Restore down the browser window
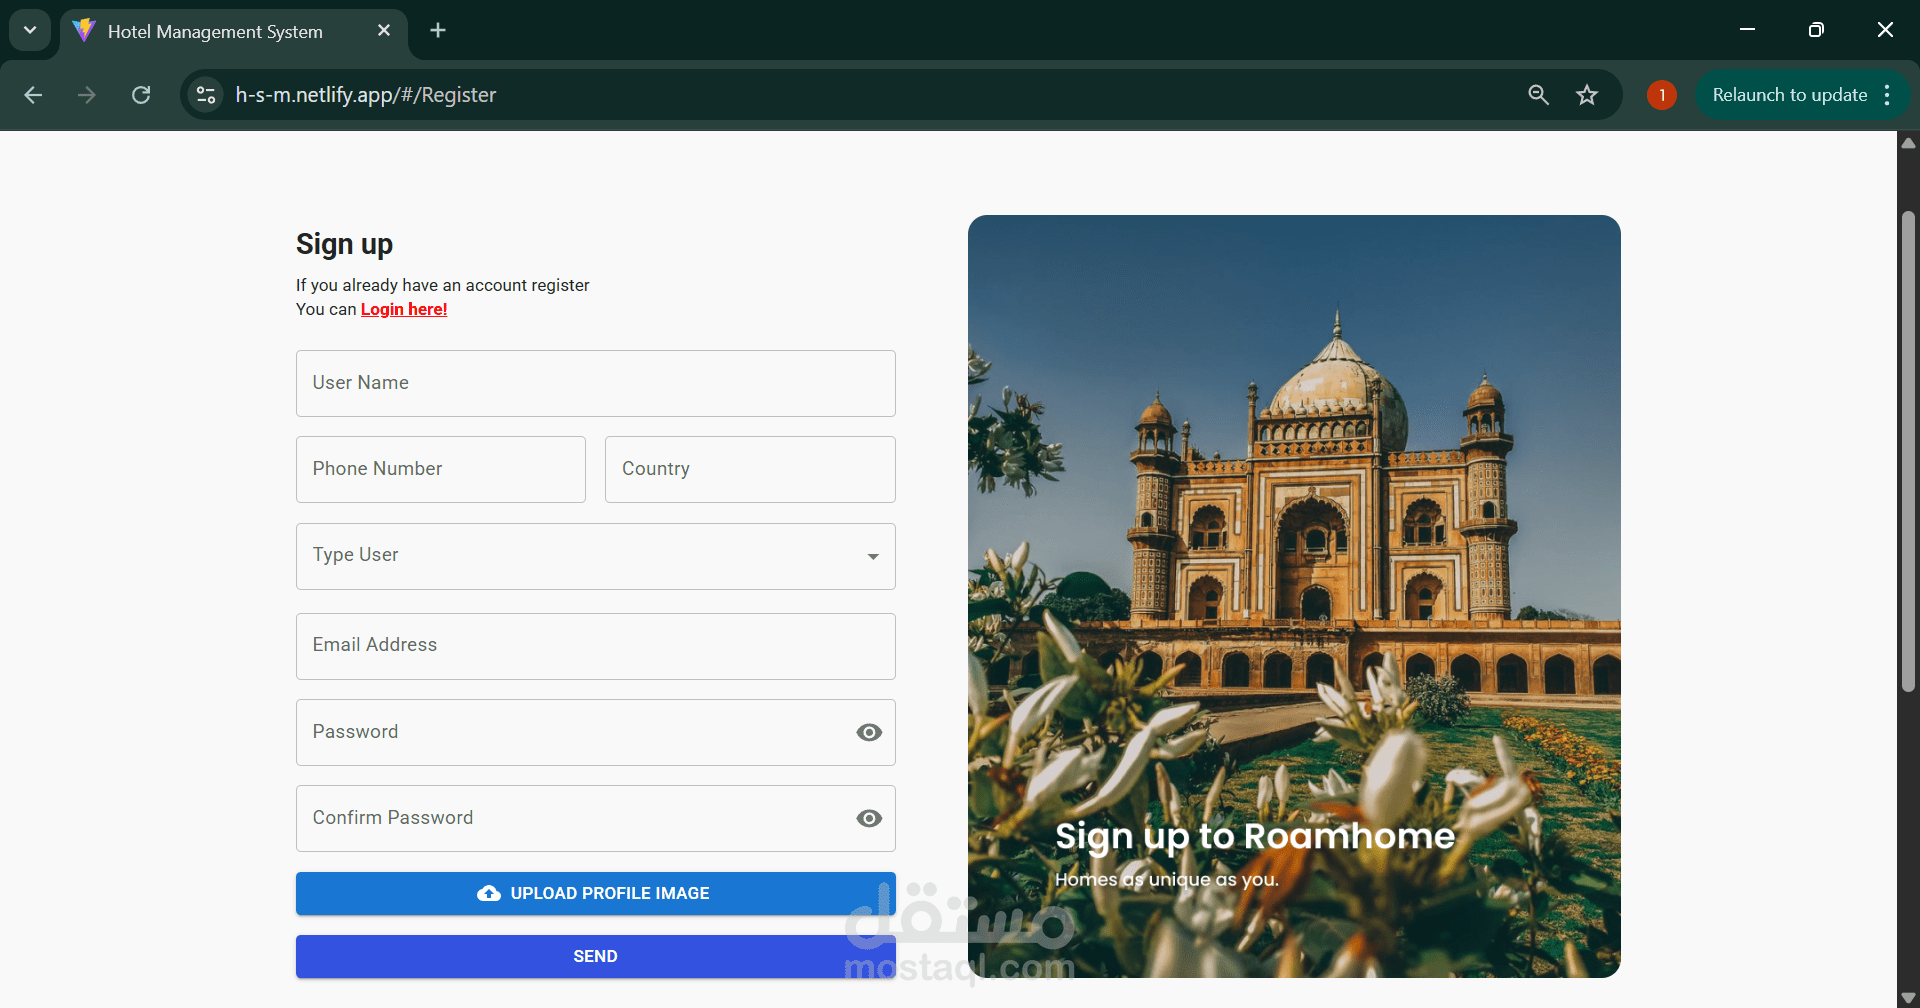 click(x=1816, y=30)
